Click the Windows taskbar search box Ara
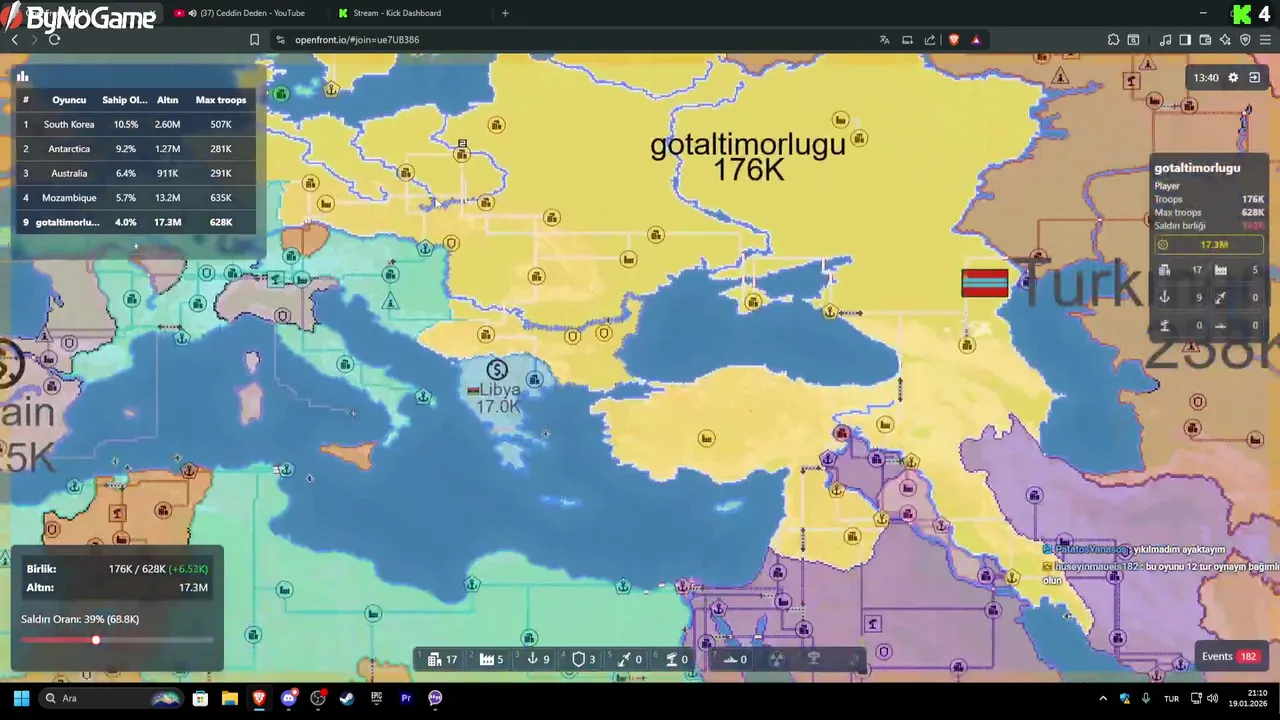This screenshot has height=720, width=1280. click(x=113, y=698)
